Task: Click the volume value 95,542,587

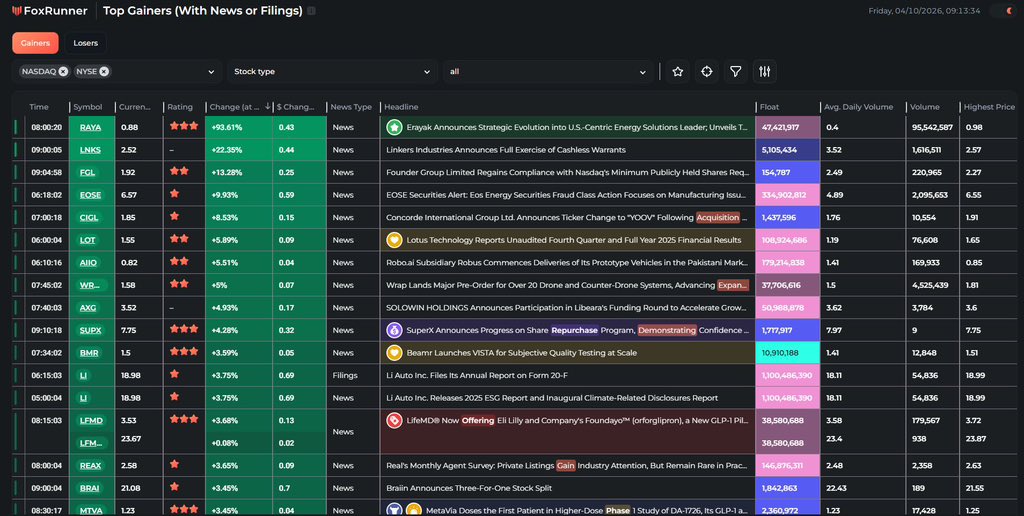Action: click(x=933, y=127)
